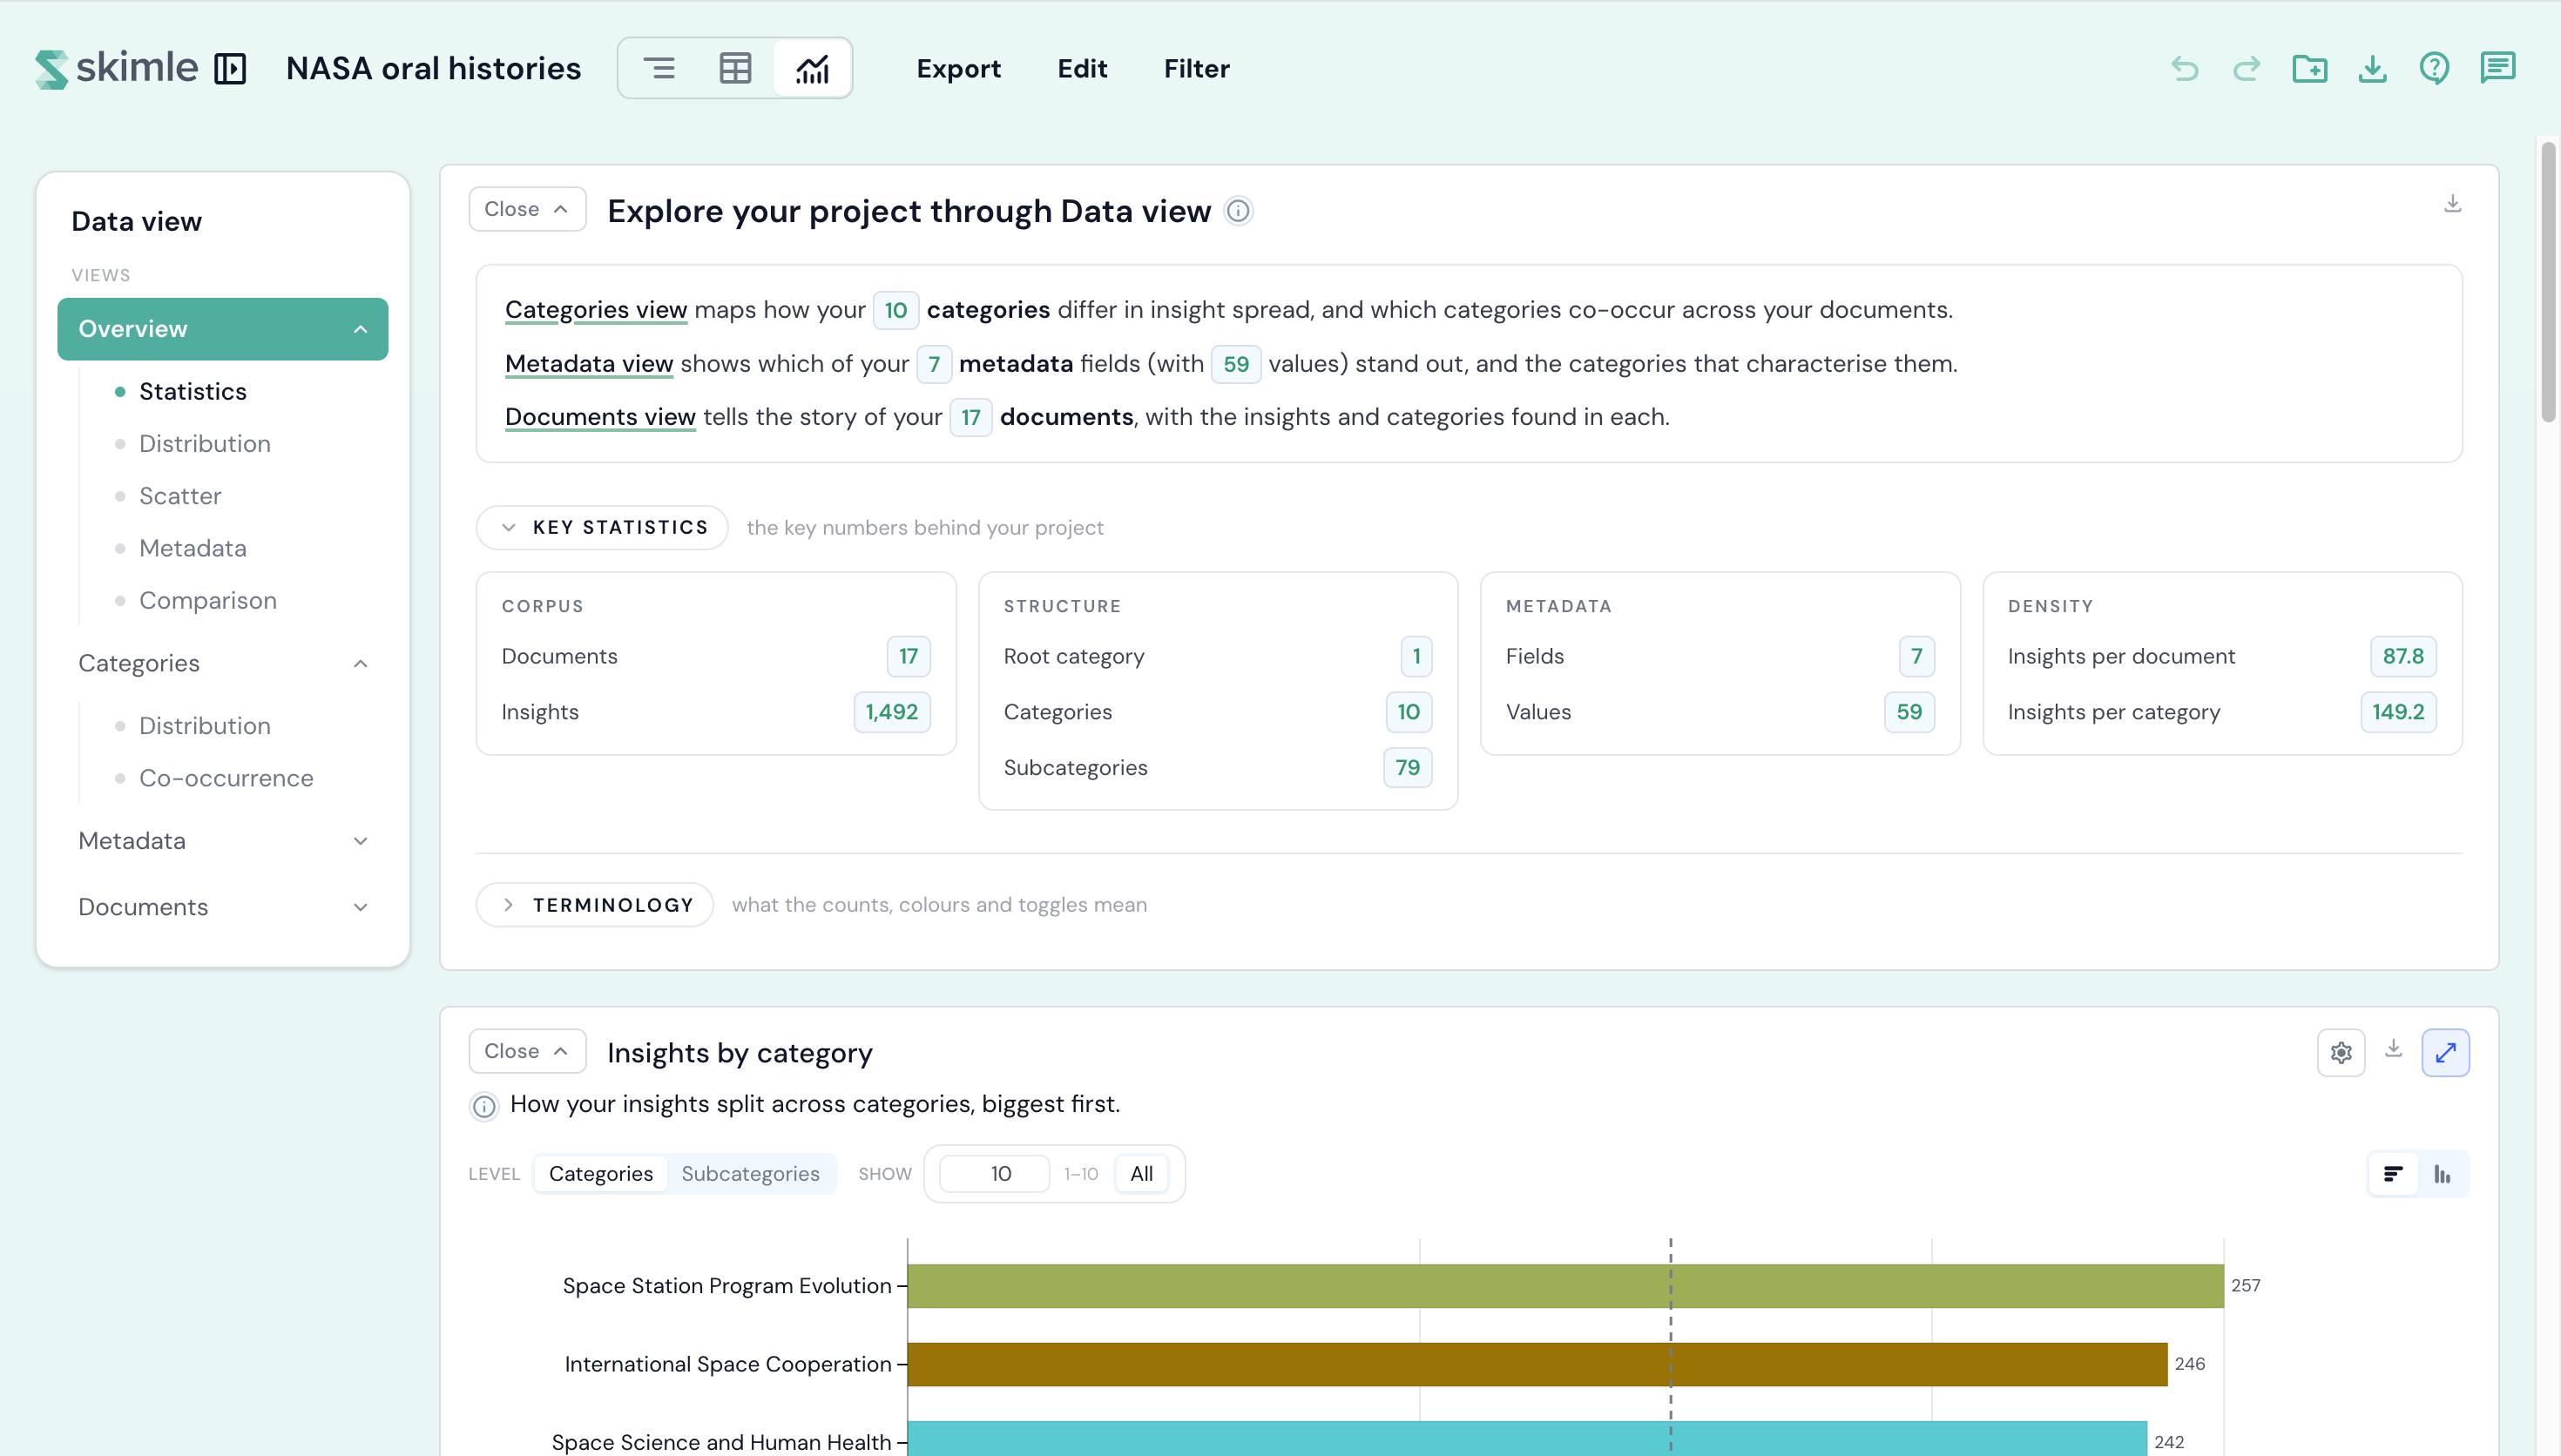Switch to vertical bar chart orientation

[2442, 1174]
